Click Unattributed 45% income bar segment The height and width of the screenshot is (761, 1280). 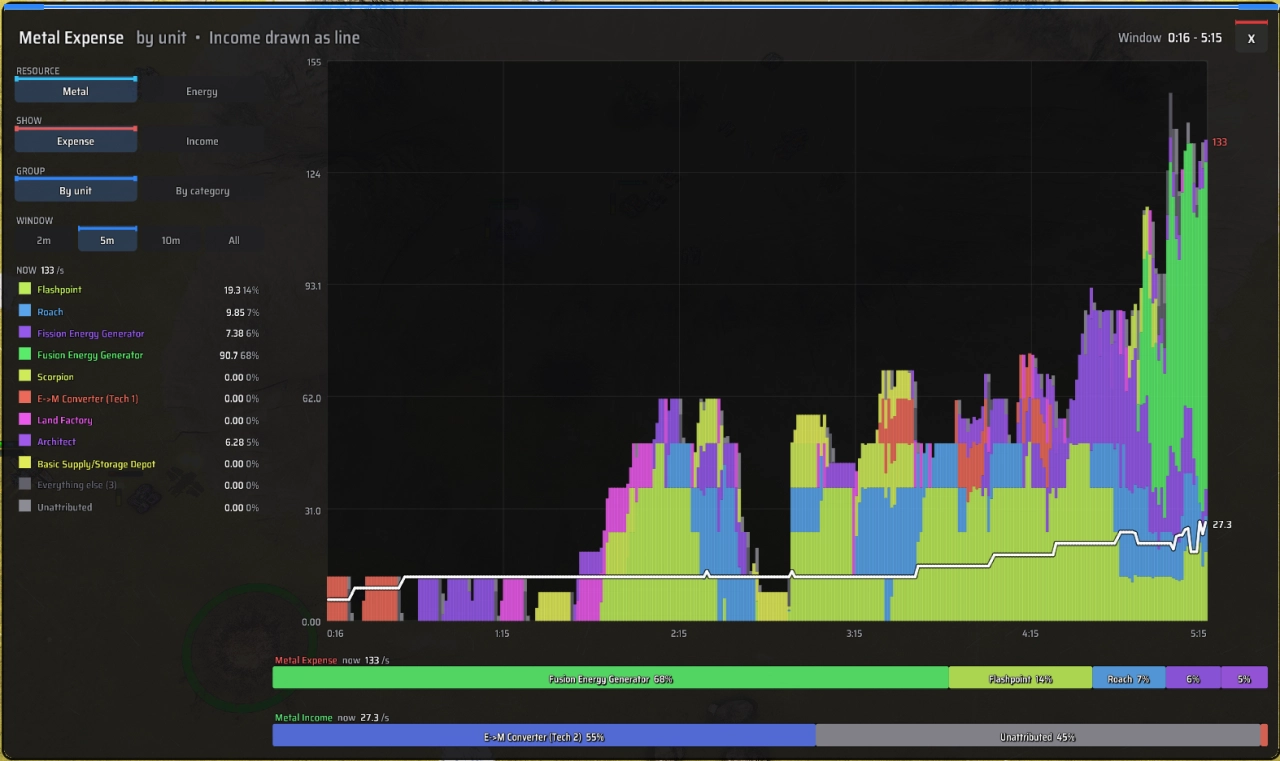click(x=1038, y=736)
